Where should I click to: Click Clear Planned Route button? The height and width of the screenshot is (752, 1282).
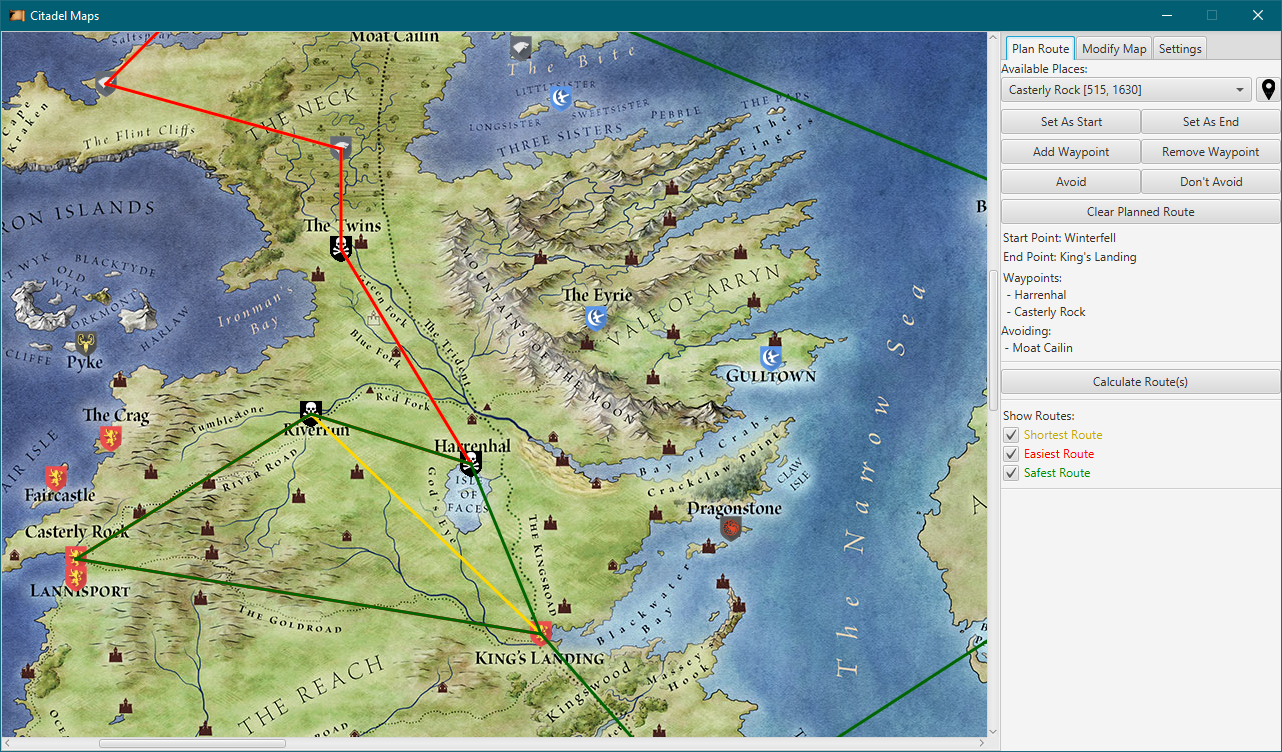coord(1141,212)
